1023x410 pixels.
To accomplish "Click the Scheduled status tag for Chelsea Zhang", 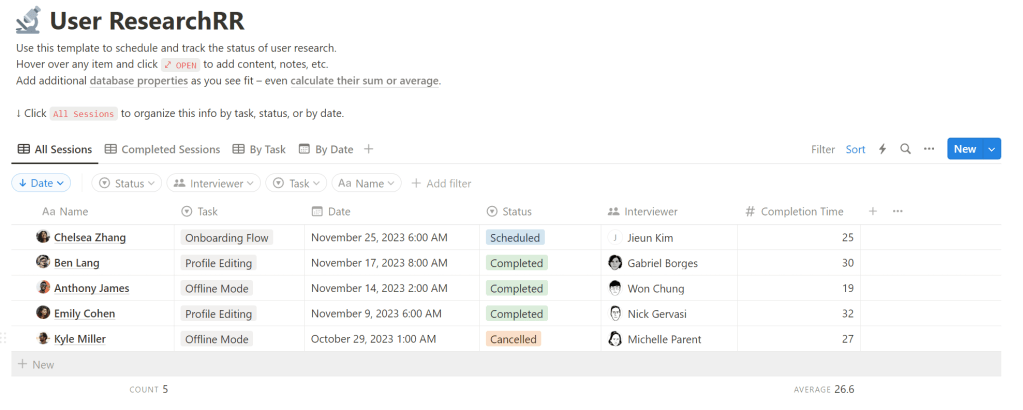I will 515,238.
